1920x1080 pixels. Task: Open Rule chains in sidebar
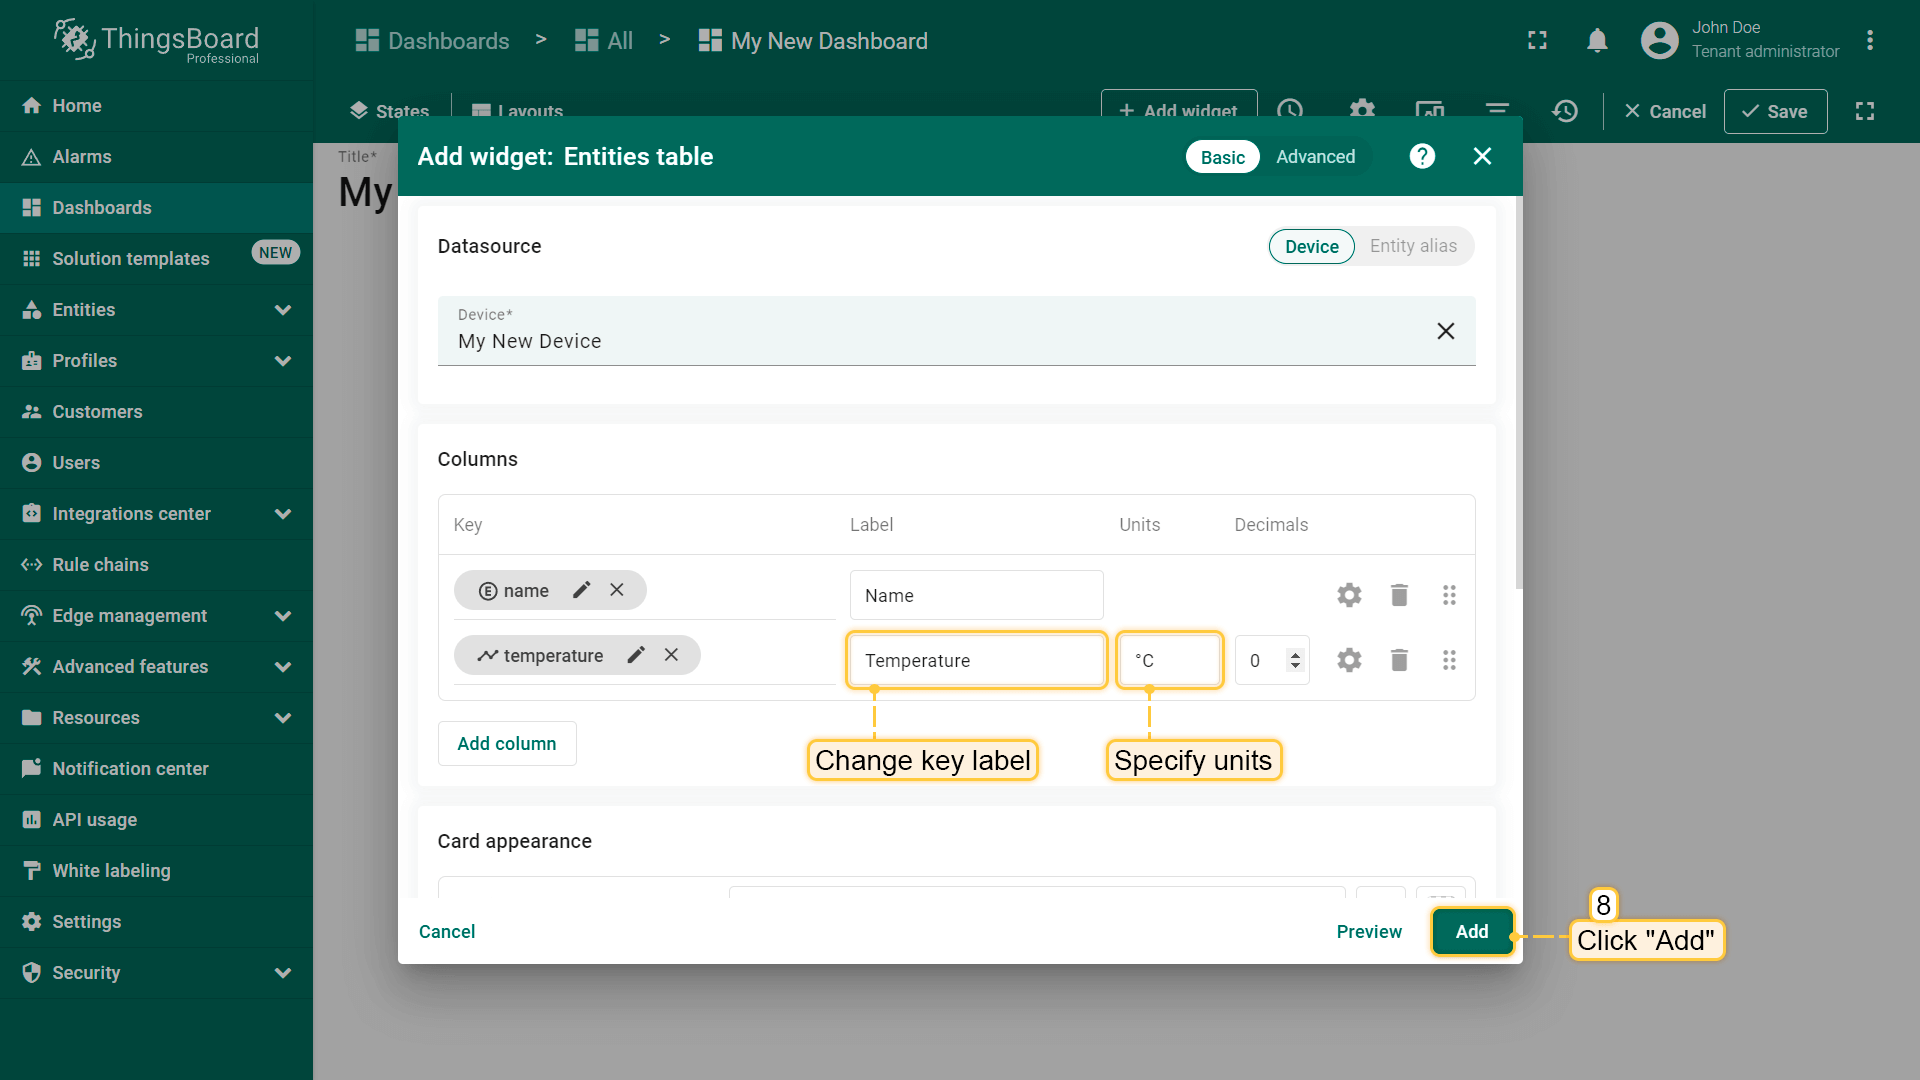coord(100,565)
